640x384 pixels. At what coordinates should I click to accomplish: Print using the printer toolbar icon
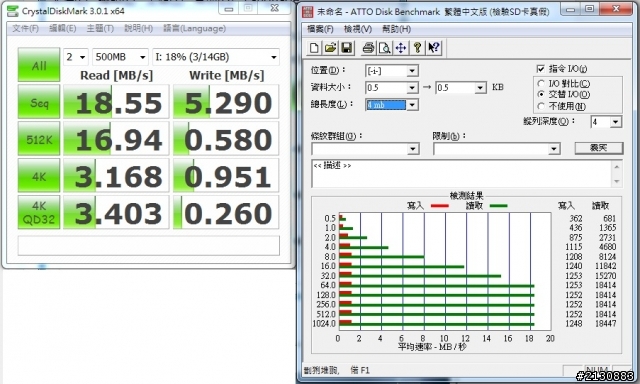point(368,48)
